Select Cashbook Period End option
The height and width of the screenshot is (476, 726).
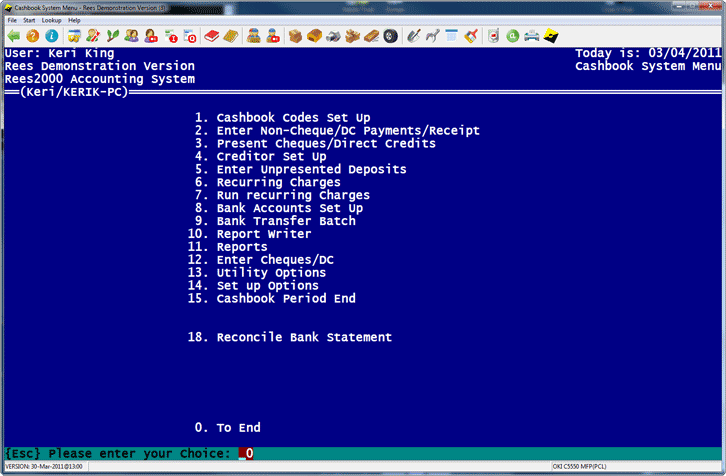pos(285,299)
